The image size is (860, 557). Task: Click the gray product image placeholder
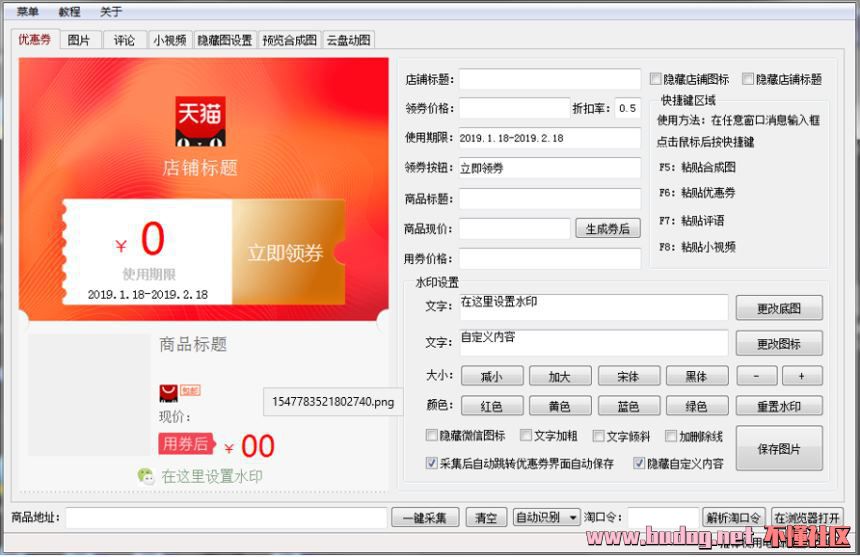(x=89, y=395)
